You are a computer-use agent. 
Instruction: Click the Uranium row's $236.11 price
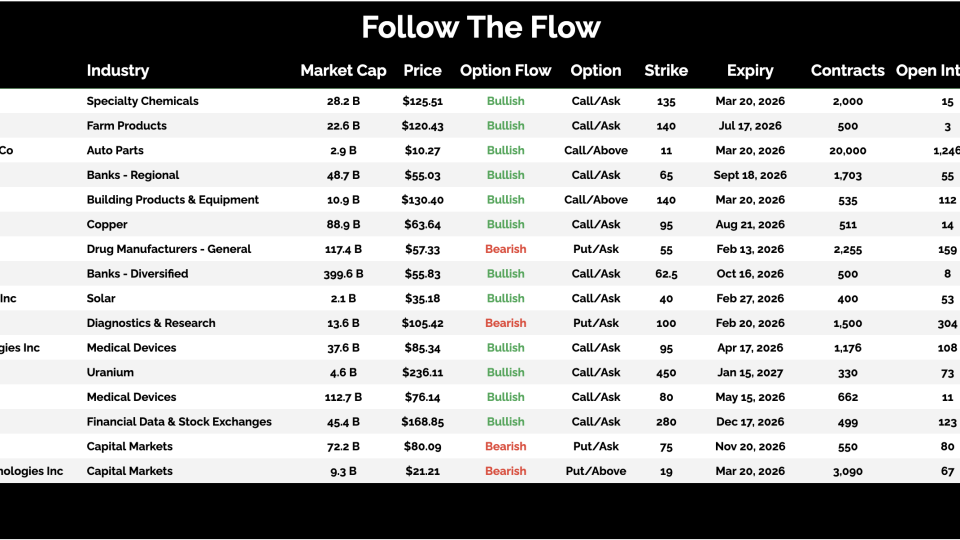pos(422,373)
